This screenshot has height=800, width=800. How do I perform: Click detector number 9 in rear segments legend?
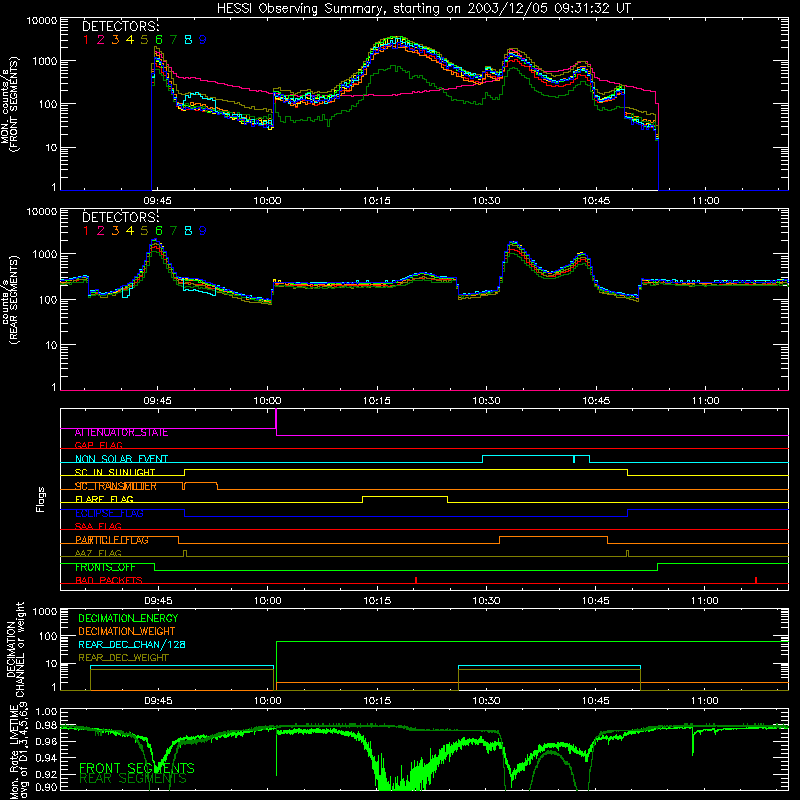pyautogui.click(x=203, y=231)
